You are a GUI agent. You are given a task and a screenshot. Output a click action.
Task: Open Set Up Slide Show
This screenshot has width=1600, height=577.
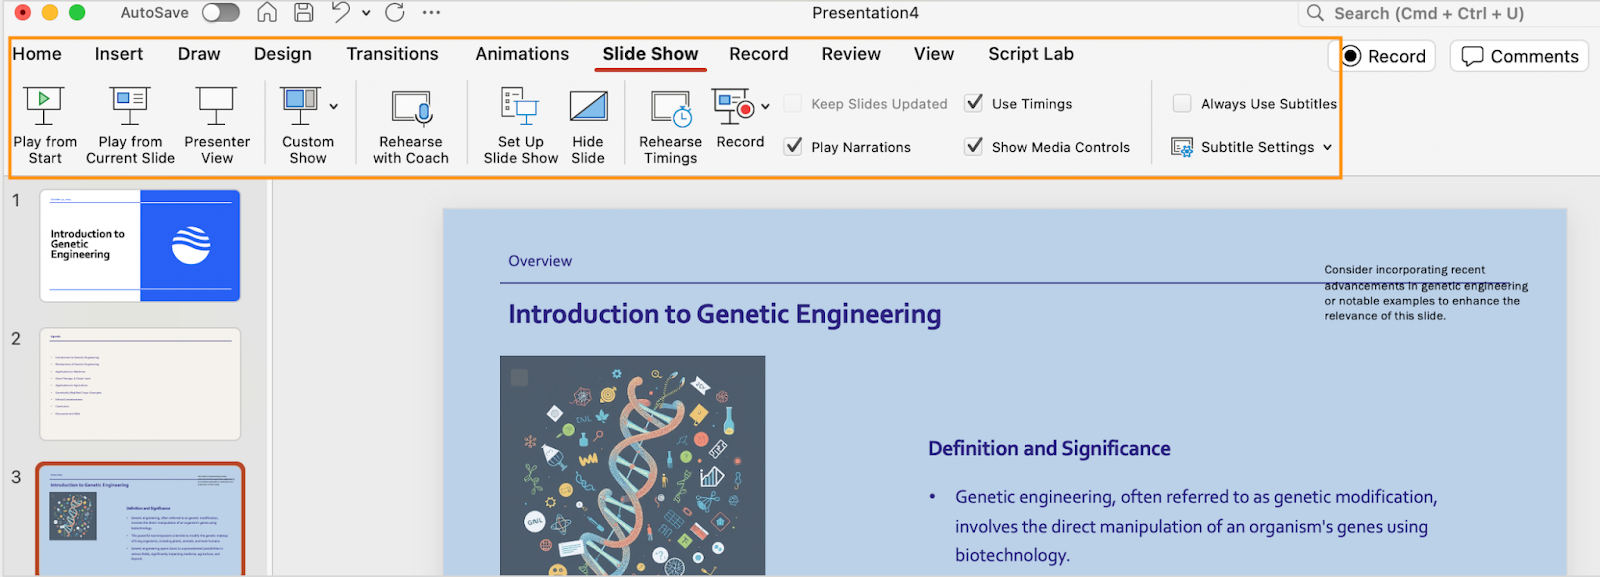tap(520, 107)
